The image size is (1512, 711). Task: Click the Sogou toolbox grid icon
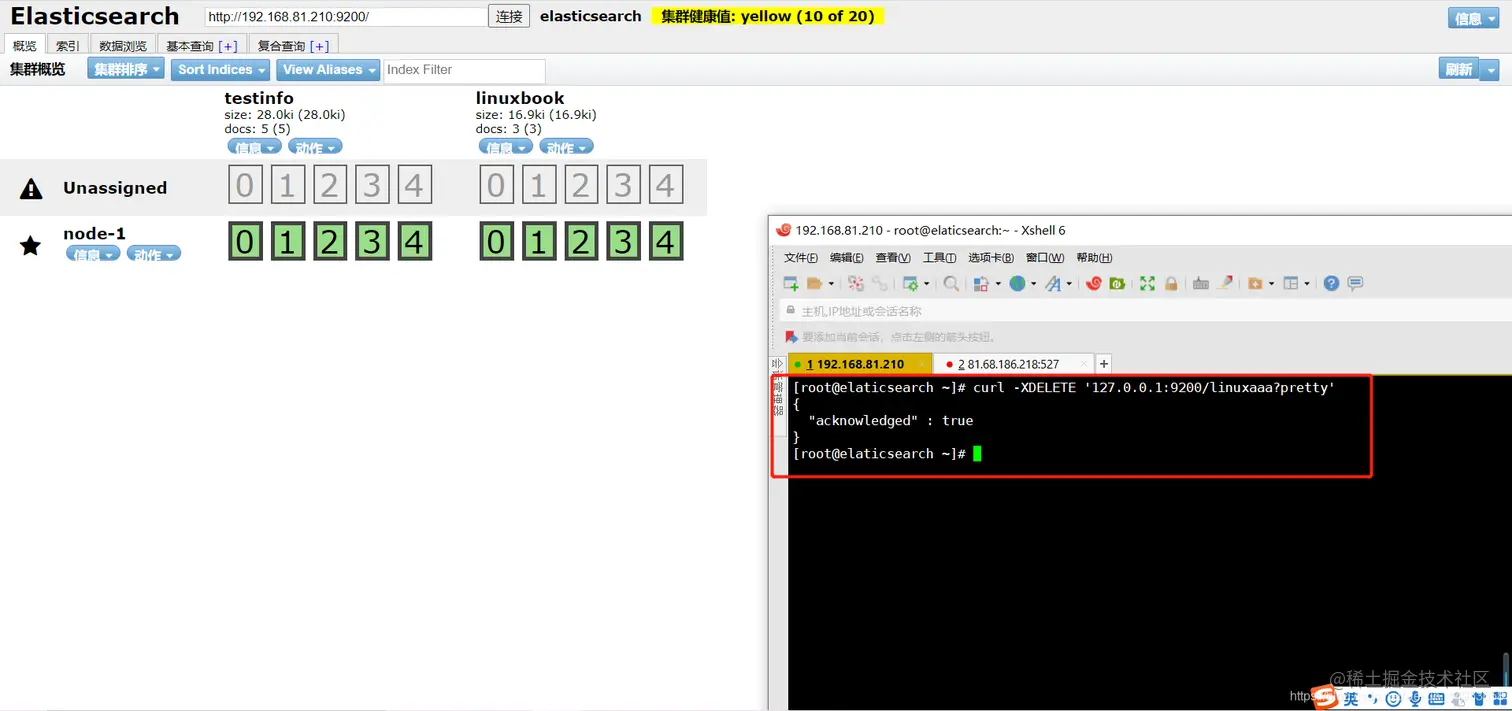click(x=1499, y=698)
